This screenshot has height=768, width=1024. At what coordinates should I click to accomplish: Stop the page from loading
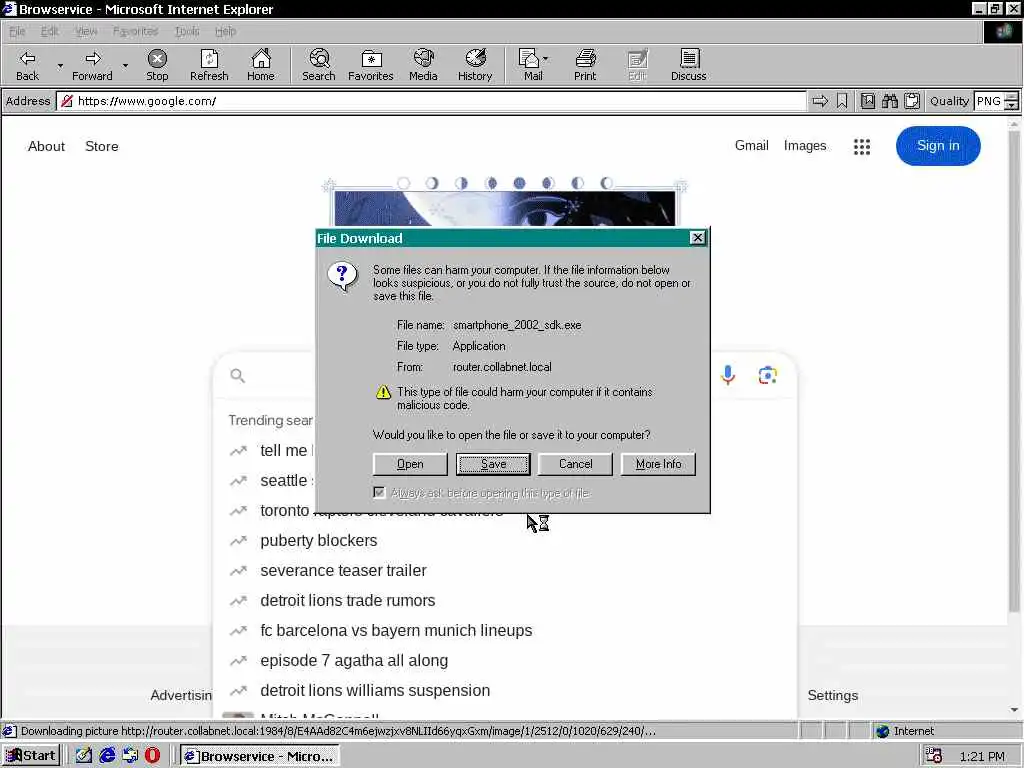pos(157,65)
